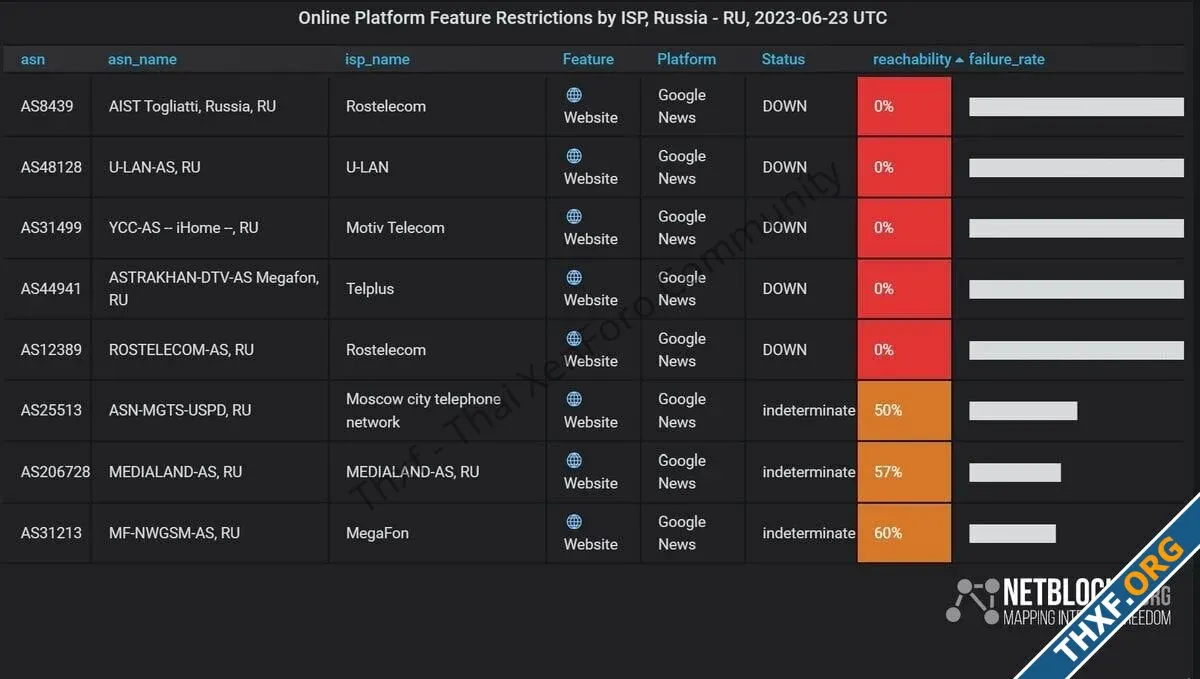Click Telplus ISP name
This screenshot has height=679, width=1200.
(x=370, y=289)
